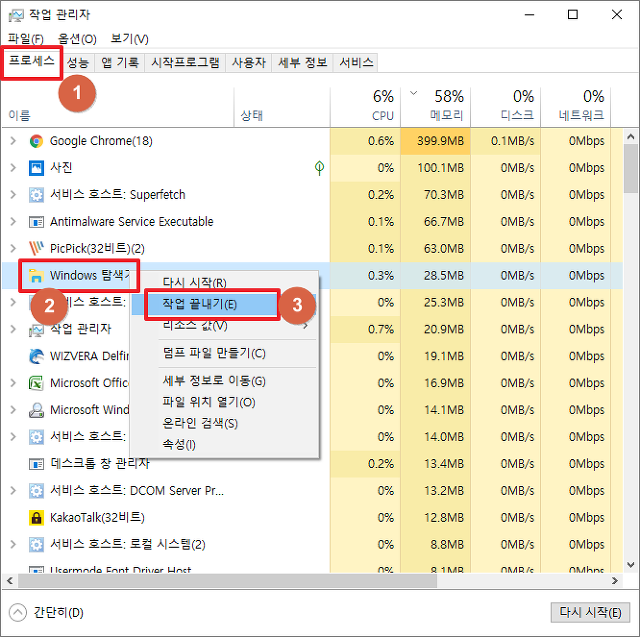Expand the 사진 process group
The width and height of the screenshot is (640, 637).
[x=13, y=168]
